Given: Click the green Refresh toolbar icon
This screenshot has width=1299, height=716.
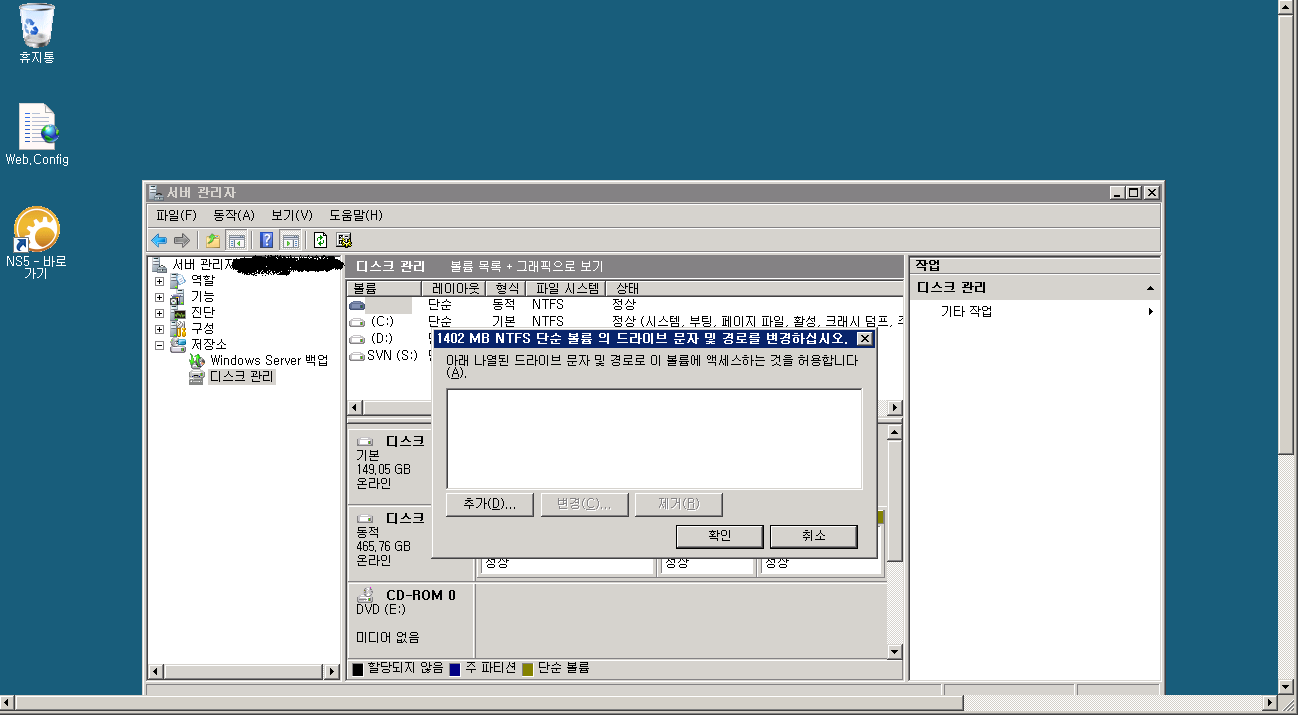Looking at the screenshot, I should coord(320,240).
